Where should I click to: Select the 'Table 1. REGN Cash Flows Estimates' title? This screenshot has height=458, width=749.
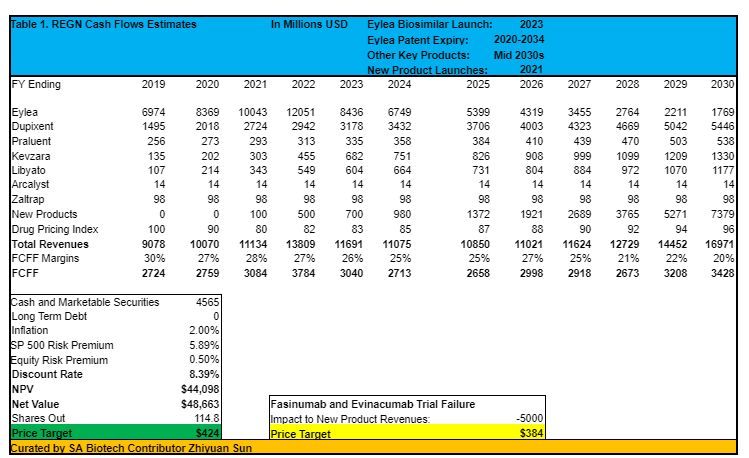(103, 24)
